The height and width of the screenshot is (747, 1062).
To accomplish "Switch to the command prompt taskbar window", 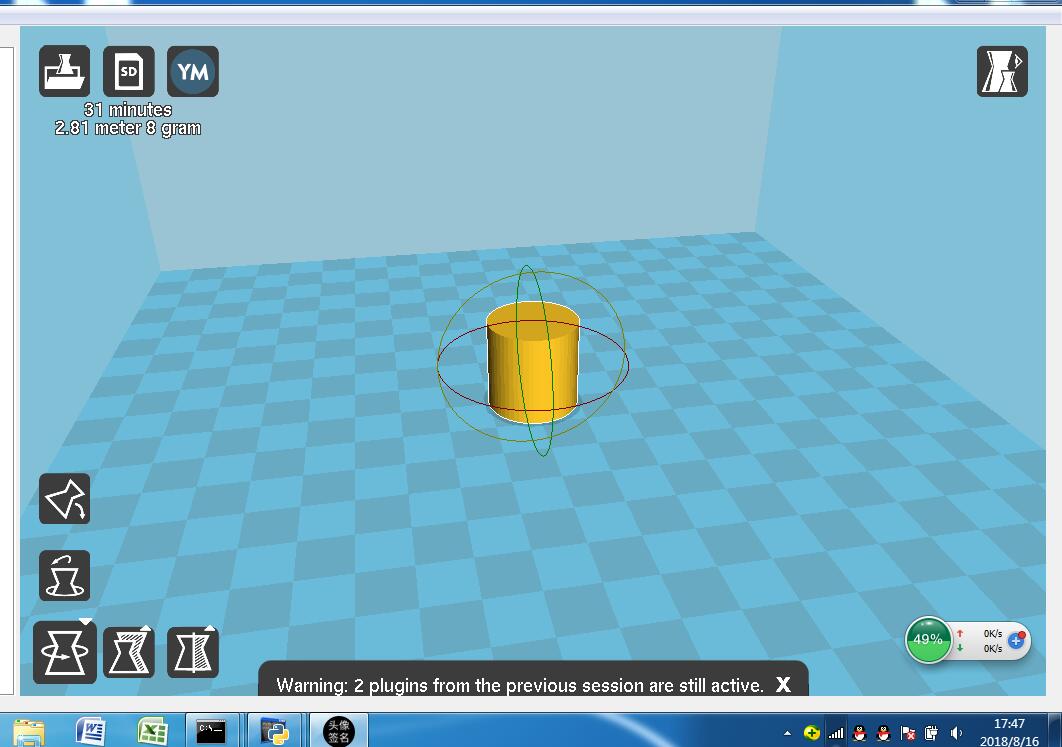I will 211,731.
